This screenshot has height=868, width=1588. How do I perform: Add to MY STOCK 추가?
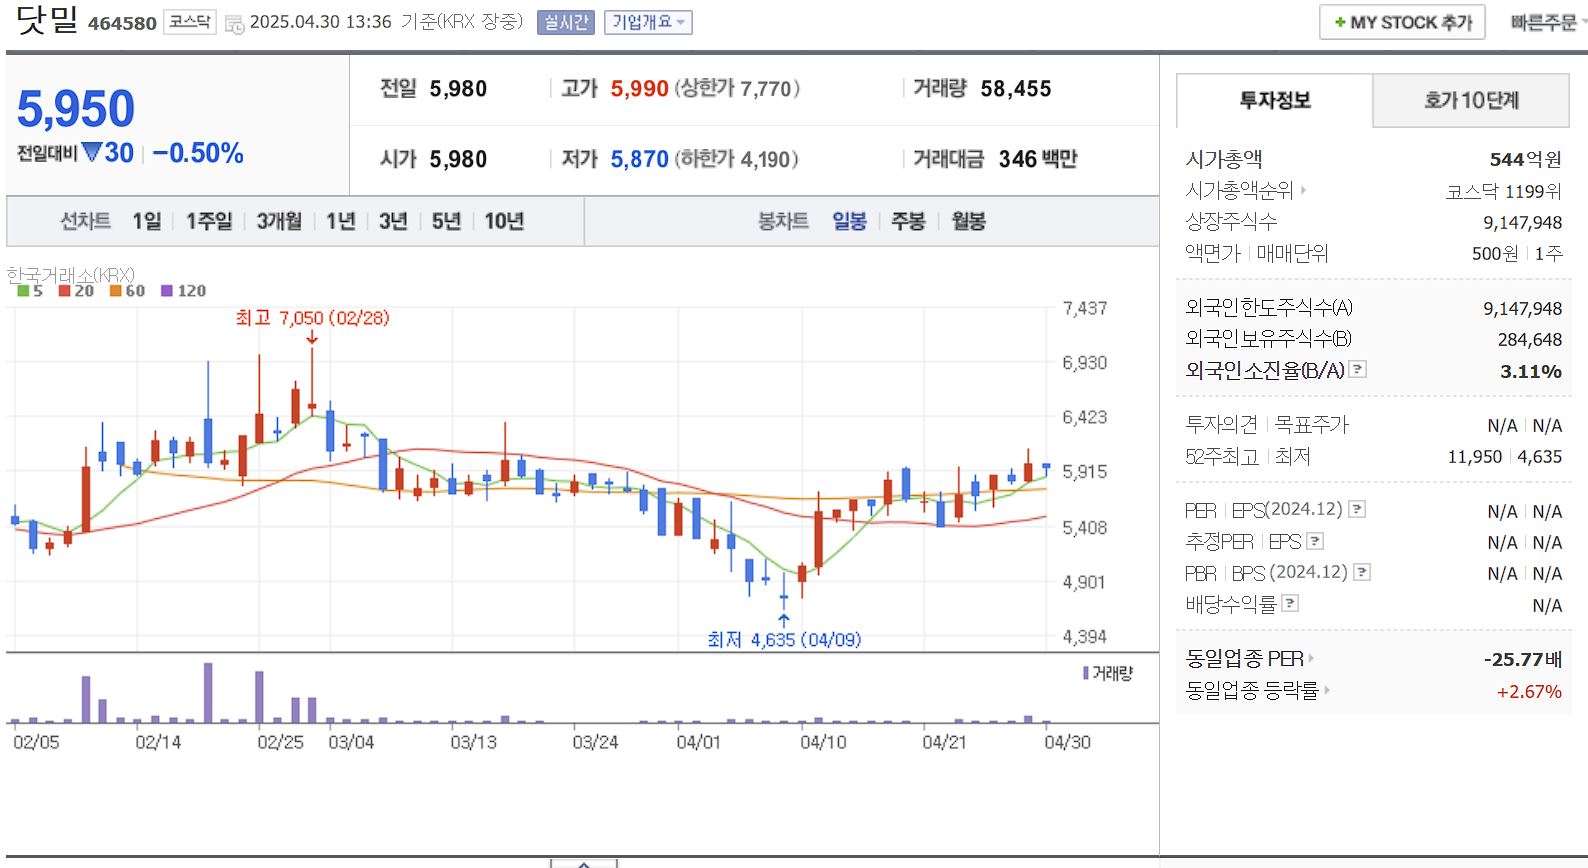pos(1402,22)
